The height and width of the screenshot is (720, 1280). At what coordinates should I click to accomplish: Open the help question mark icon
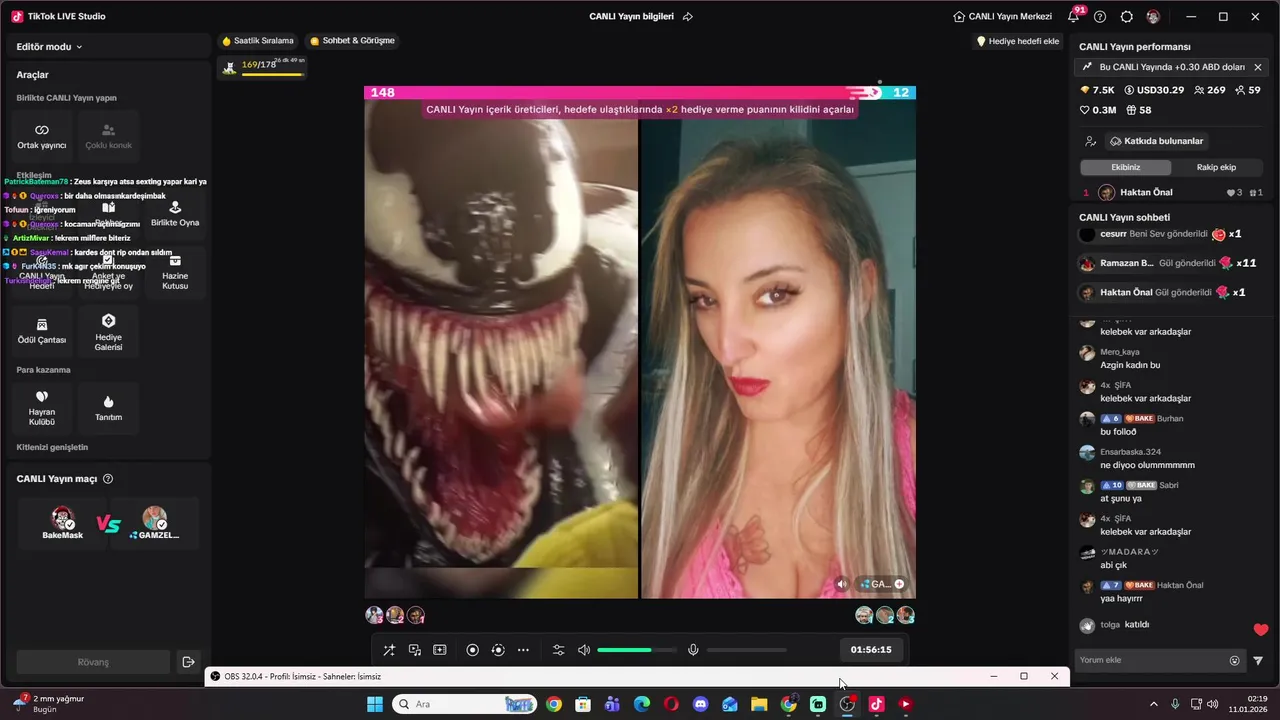[x=1100, y=17]
